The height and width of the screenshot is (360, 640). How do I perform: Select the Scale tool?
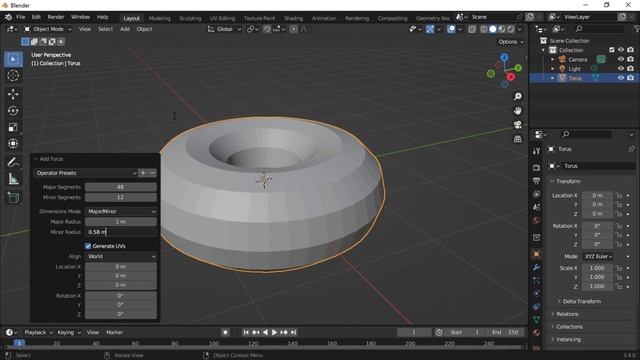point(13,127)
